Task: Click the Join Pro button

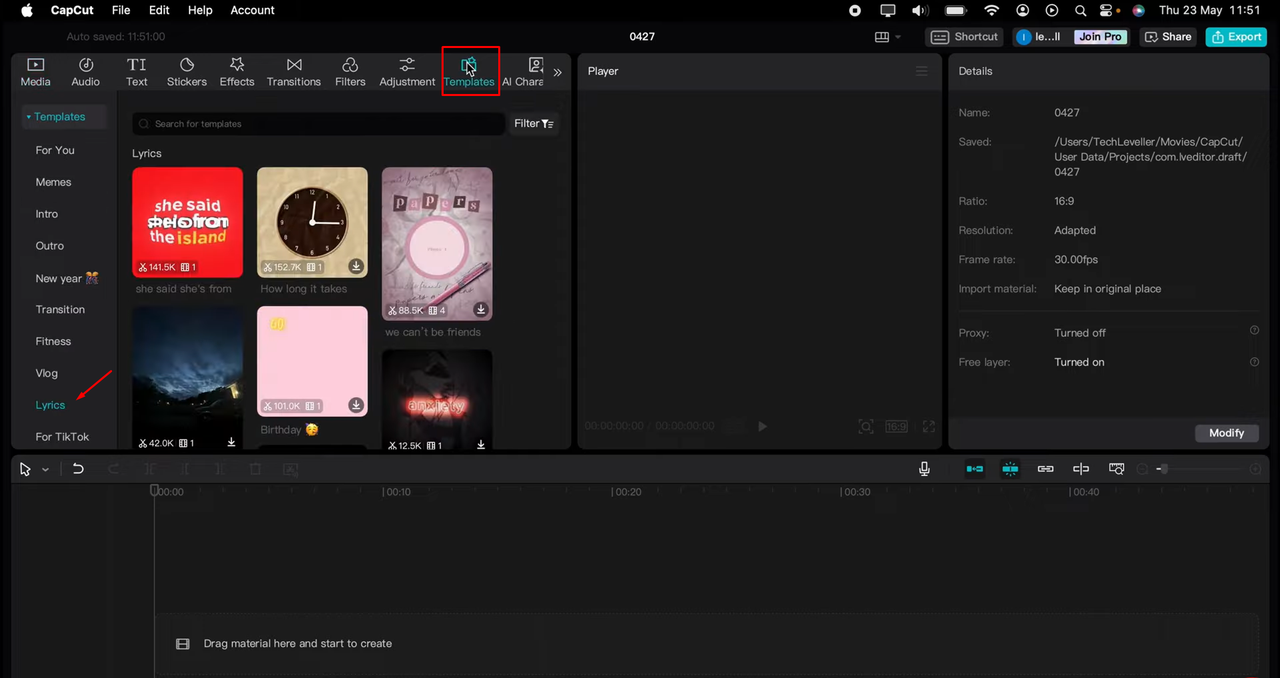Action: click(1101, 37)
